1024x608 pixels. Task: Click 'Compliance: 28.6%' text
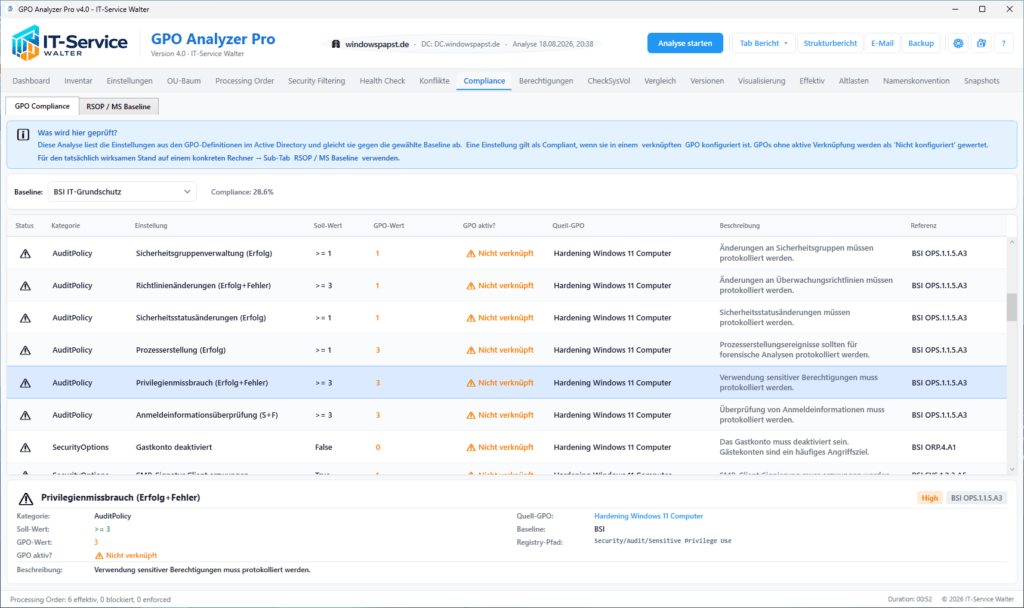(242, 192)
